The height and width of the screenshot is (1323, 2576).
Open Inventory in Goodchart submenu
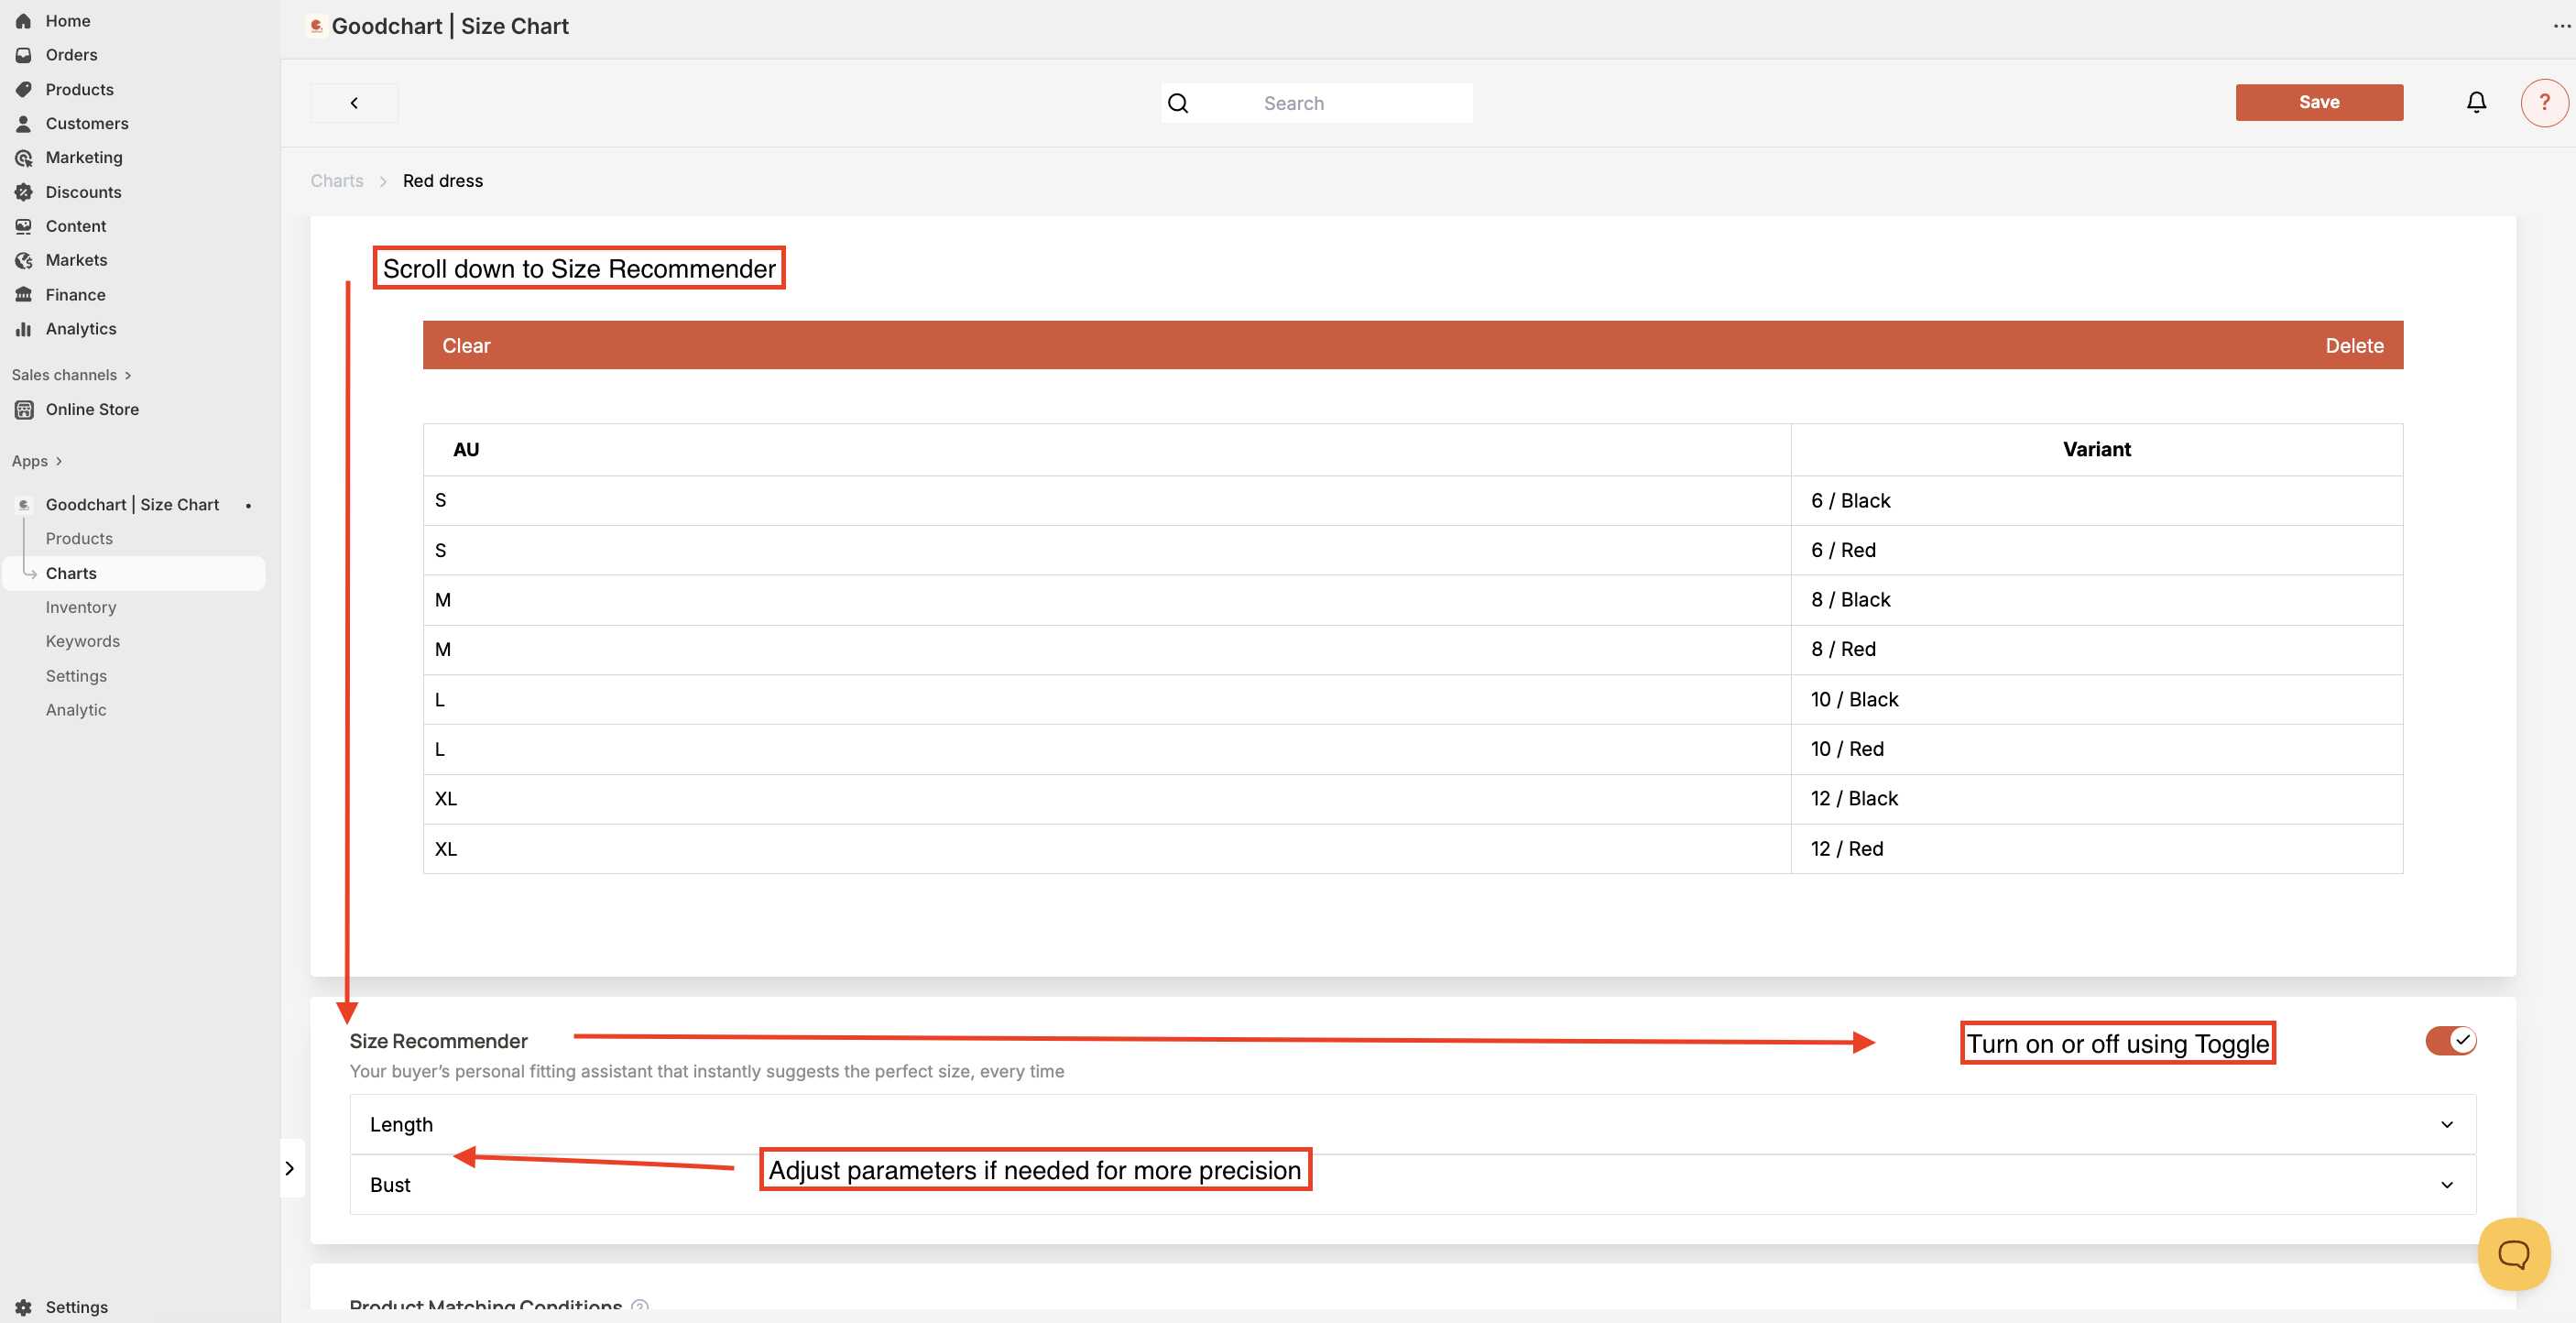coord(80,607)
